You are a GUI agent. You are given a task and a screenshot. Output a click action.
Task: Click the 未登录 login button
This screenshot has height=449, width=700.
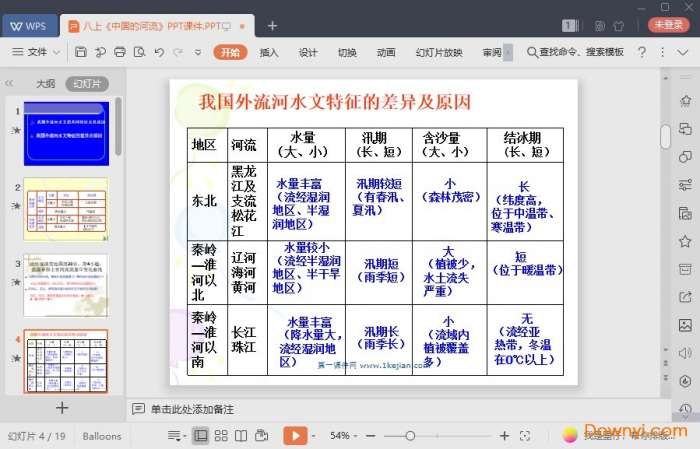tap(669, 25)
